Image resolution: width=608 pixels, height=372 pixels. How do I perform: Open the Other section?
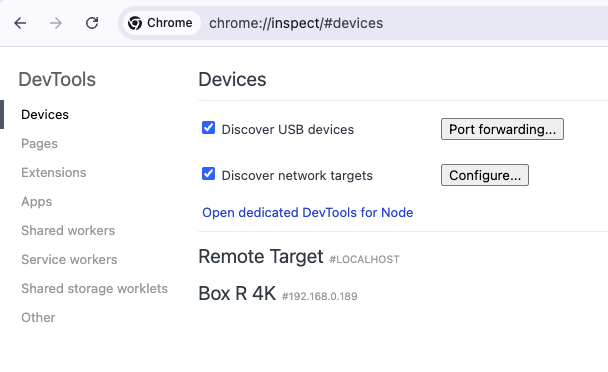(38, 317)
